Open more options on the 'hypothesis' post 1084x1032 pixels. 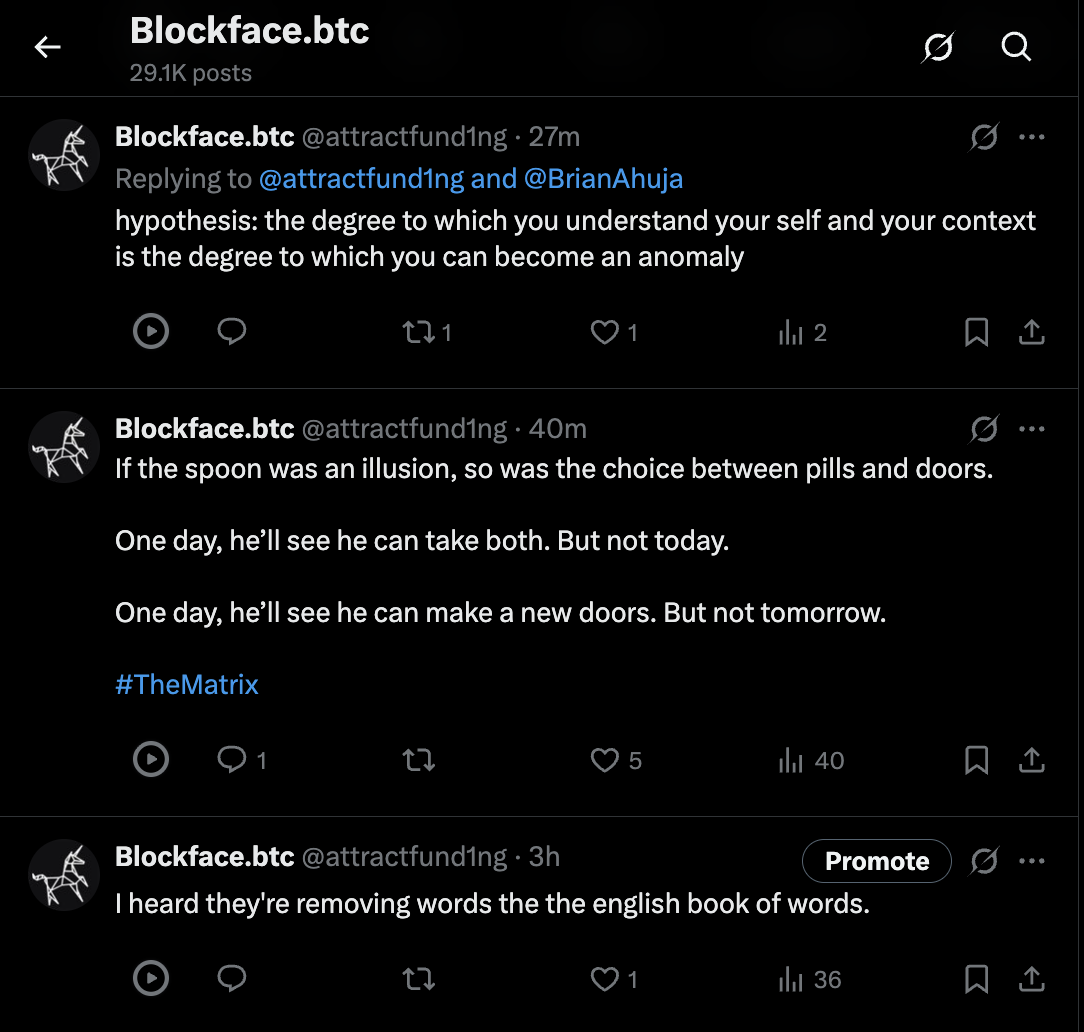1031,137
